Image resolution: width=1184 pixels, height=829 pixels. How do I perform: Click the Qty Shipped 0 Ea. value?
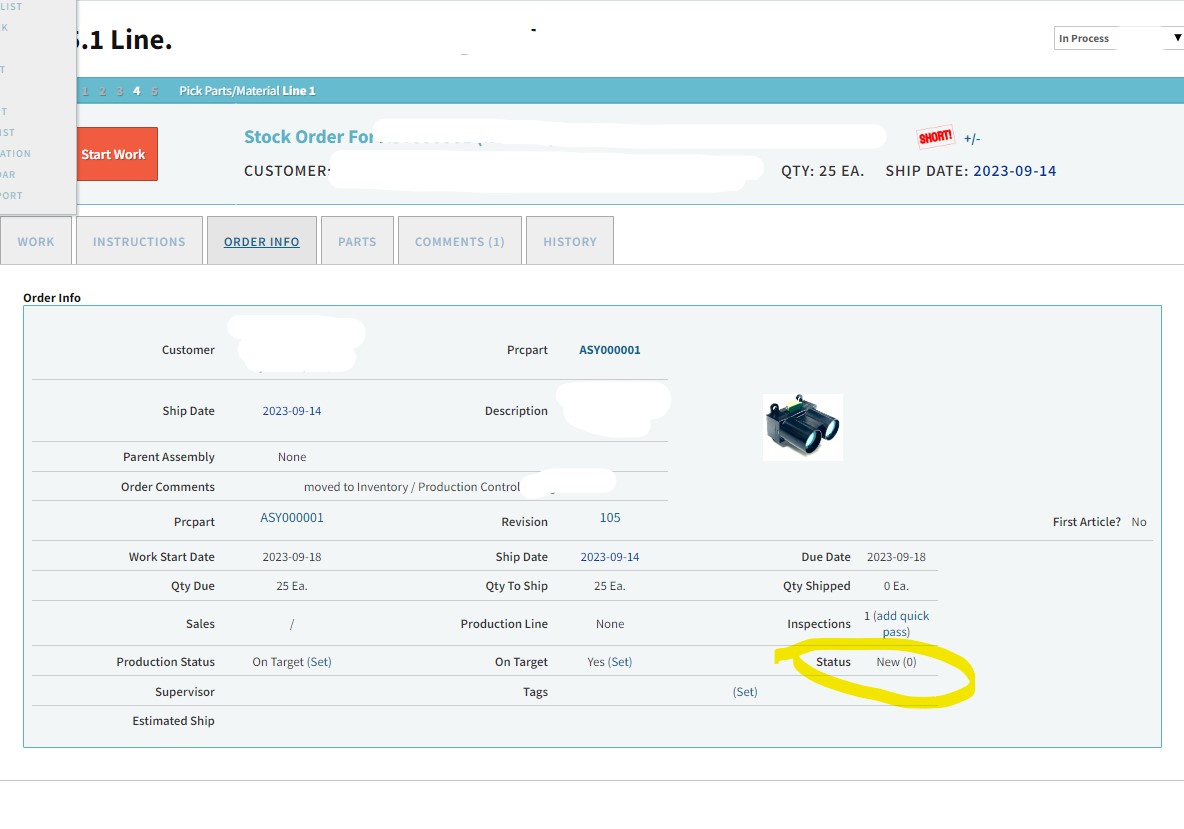(x=896, y=586)
